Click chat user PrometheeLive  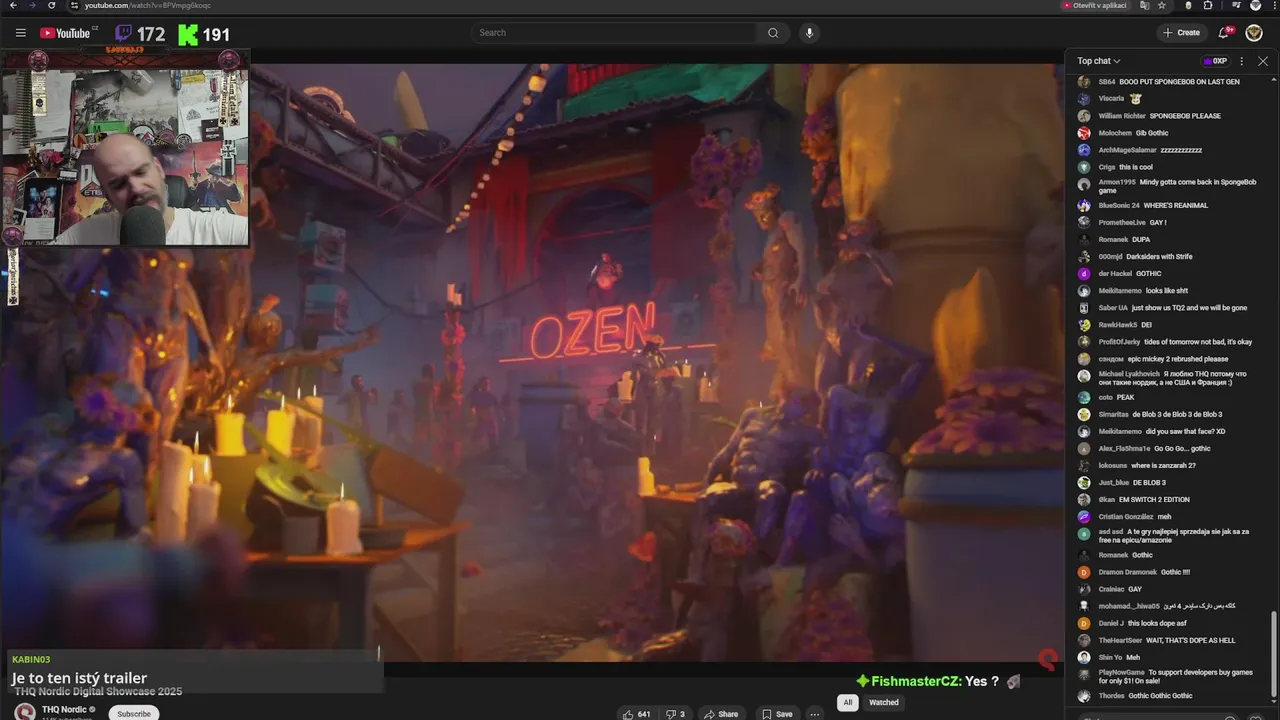[x=1122, y=222]
